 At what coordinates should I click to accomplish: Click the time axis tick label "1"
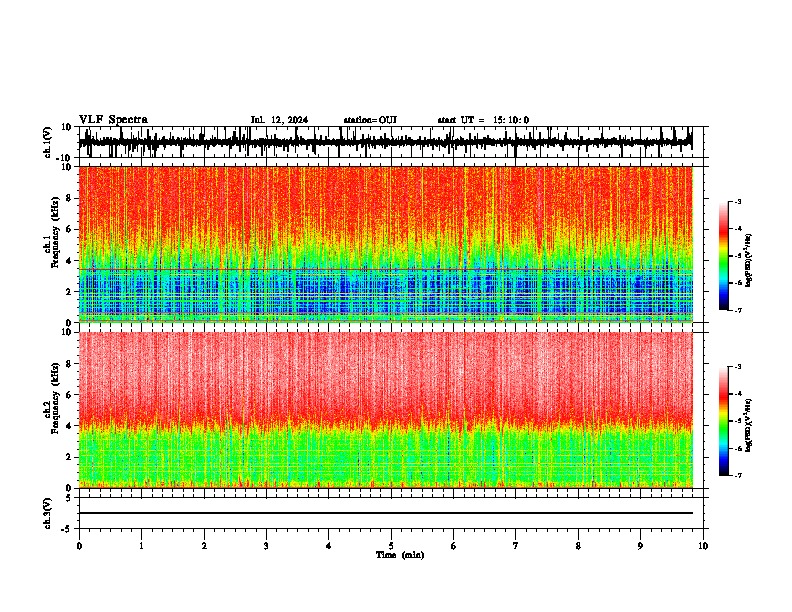coord(141,546)
